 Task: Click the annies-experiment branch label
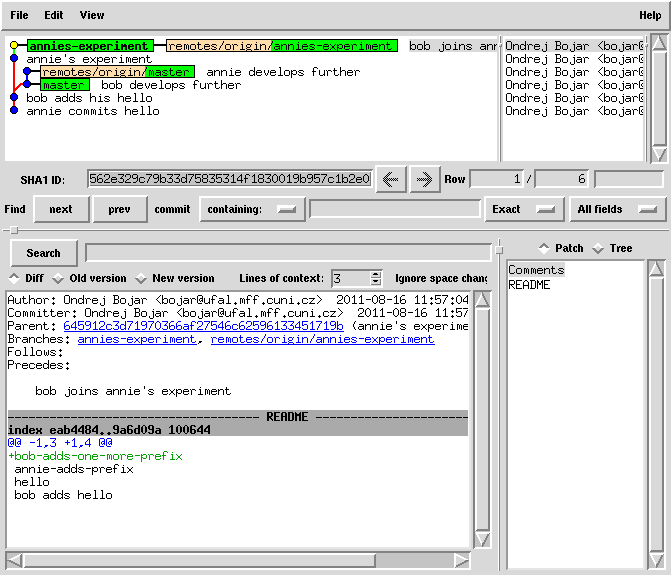[89, 46]
